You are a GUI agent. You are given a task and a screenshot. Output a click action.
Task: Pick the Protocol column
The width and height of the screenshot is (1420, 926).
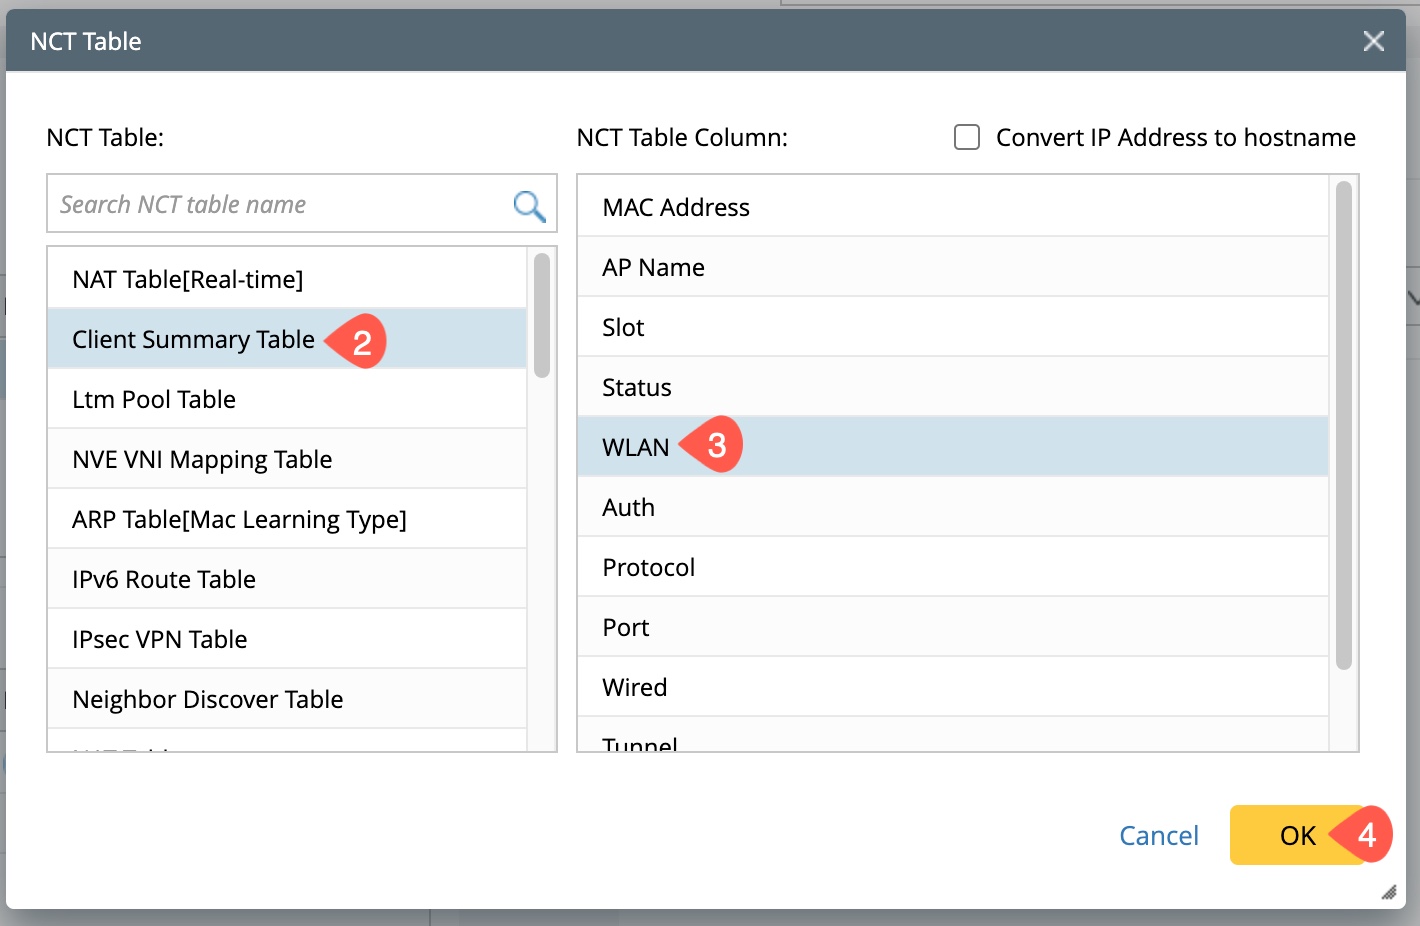[x=648, y=567]
